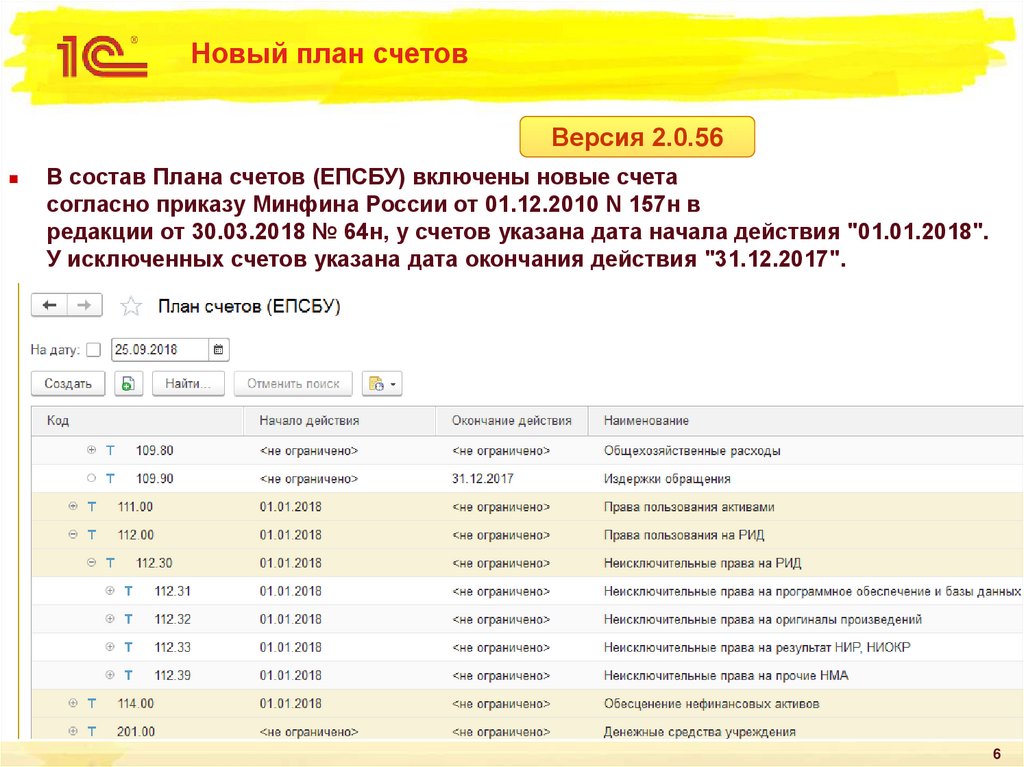Viewport: 1024px width, 767px height.
Task: Collapse account 112.00 tree node
Action: pos(73,535)
